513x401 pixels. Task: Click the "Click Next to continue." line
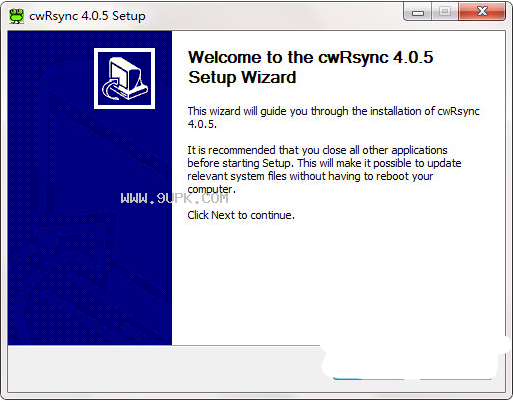pos(241,215)
